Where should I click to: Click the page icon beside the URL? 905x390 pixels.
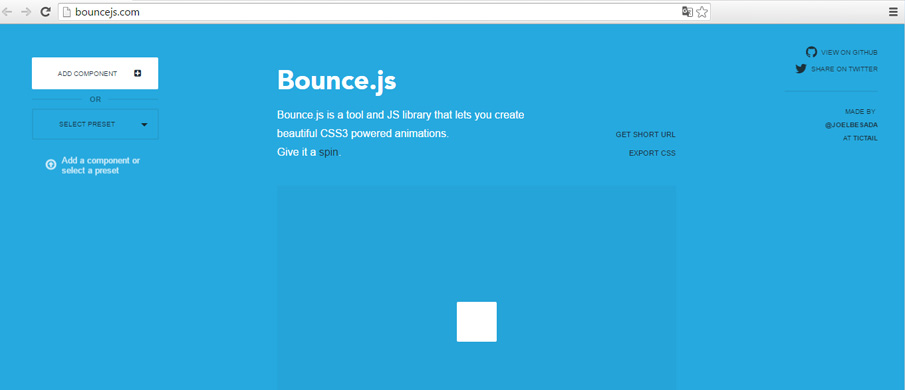(67, 12)
